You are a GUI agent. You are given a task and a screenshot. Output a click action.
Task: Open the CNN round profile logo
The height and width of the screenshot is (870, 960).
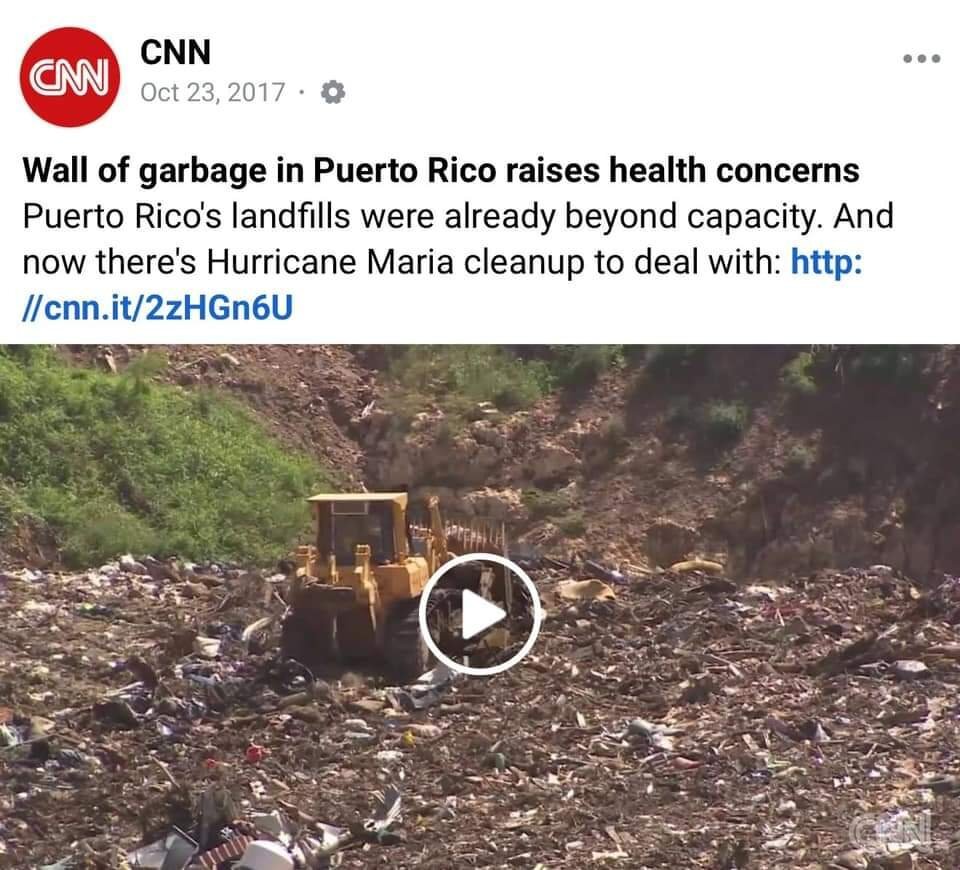click(70, 77)
